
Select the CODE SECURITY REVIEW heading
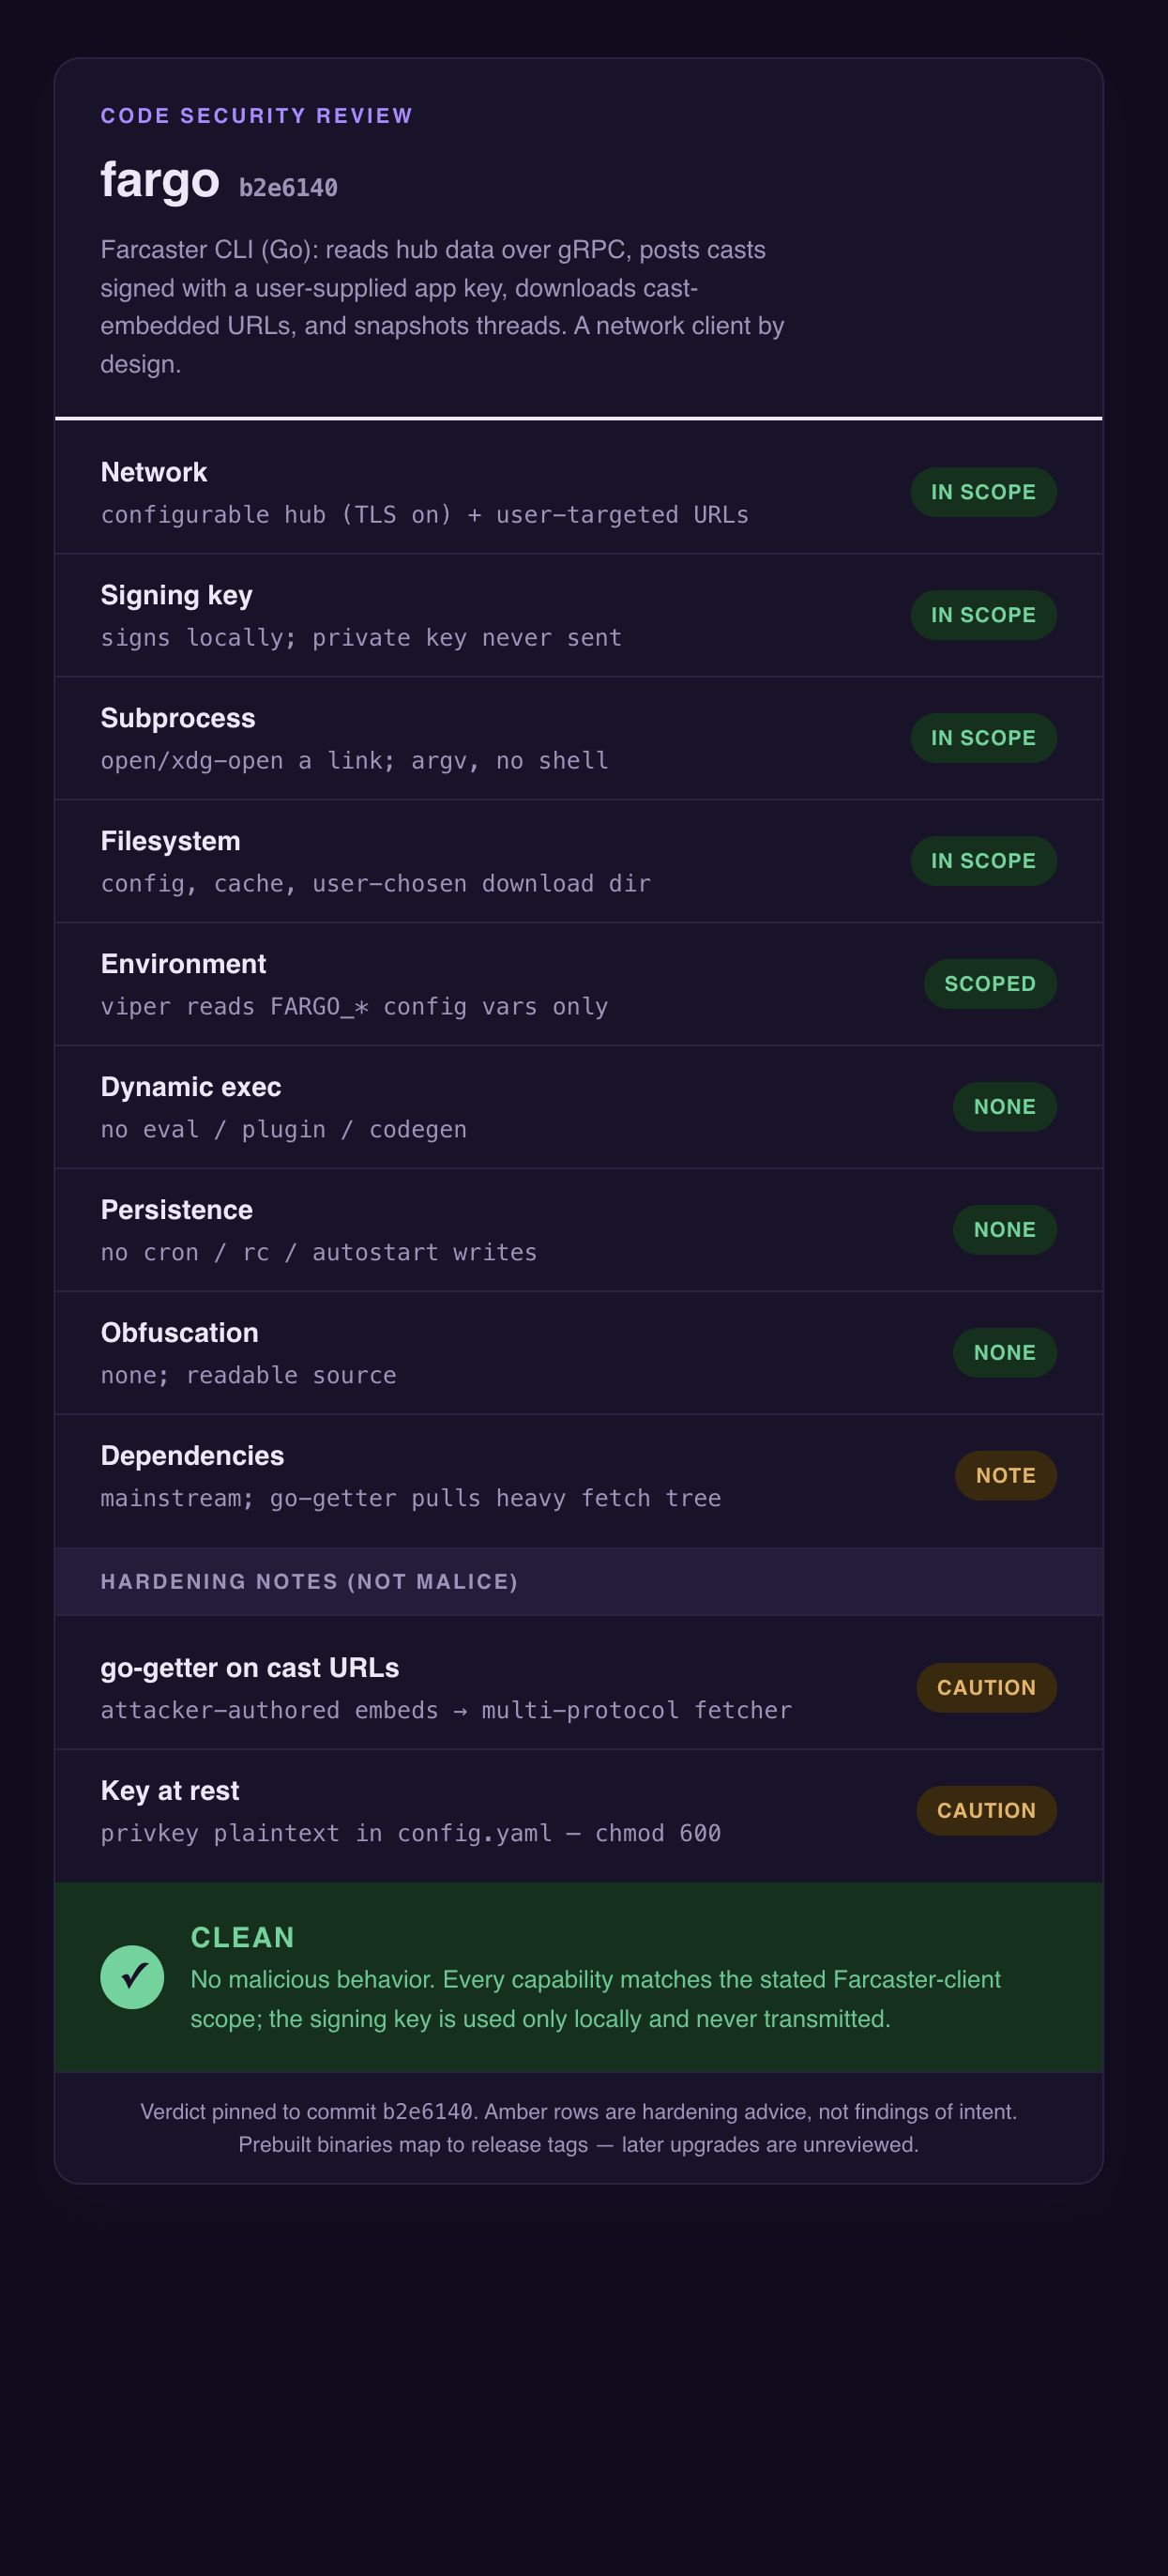pyautogui.click(x=257, y=116)
